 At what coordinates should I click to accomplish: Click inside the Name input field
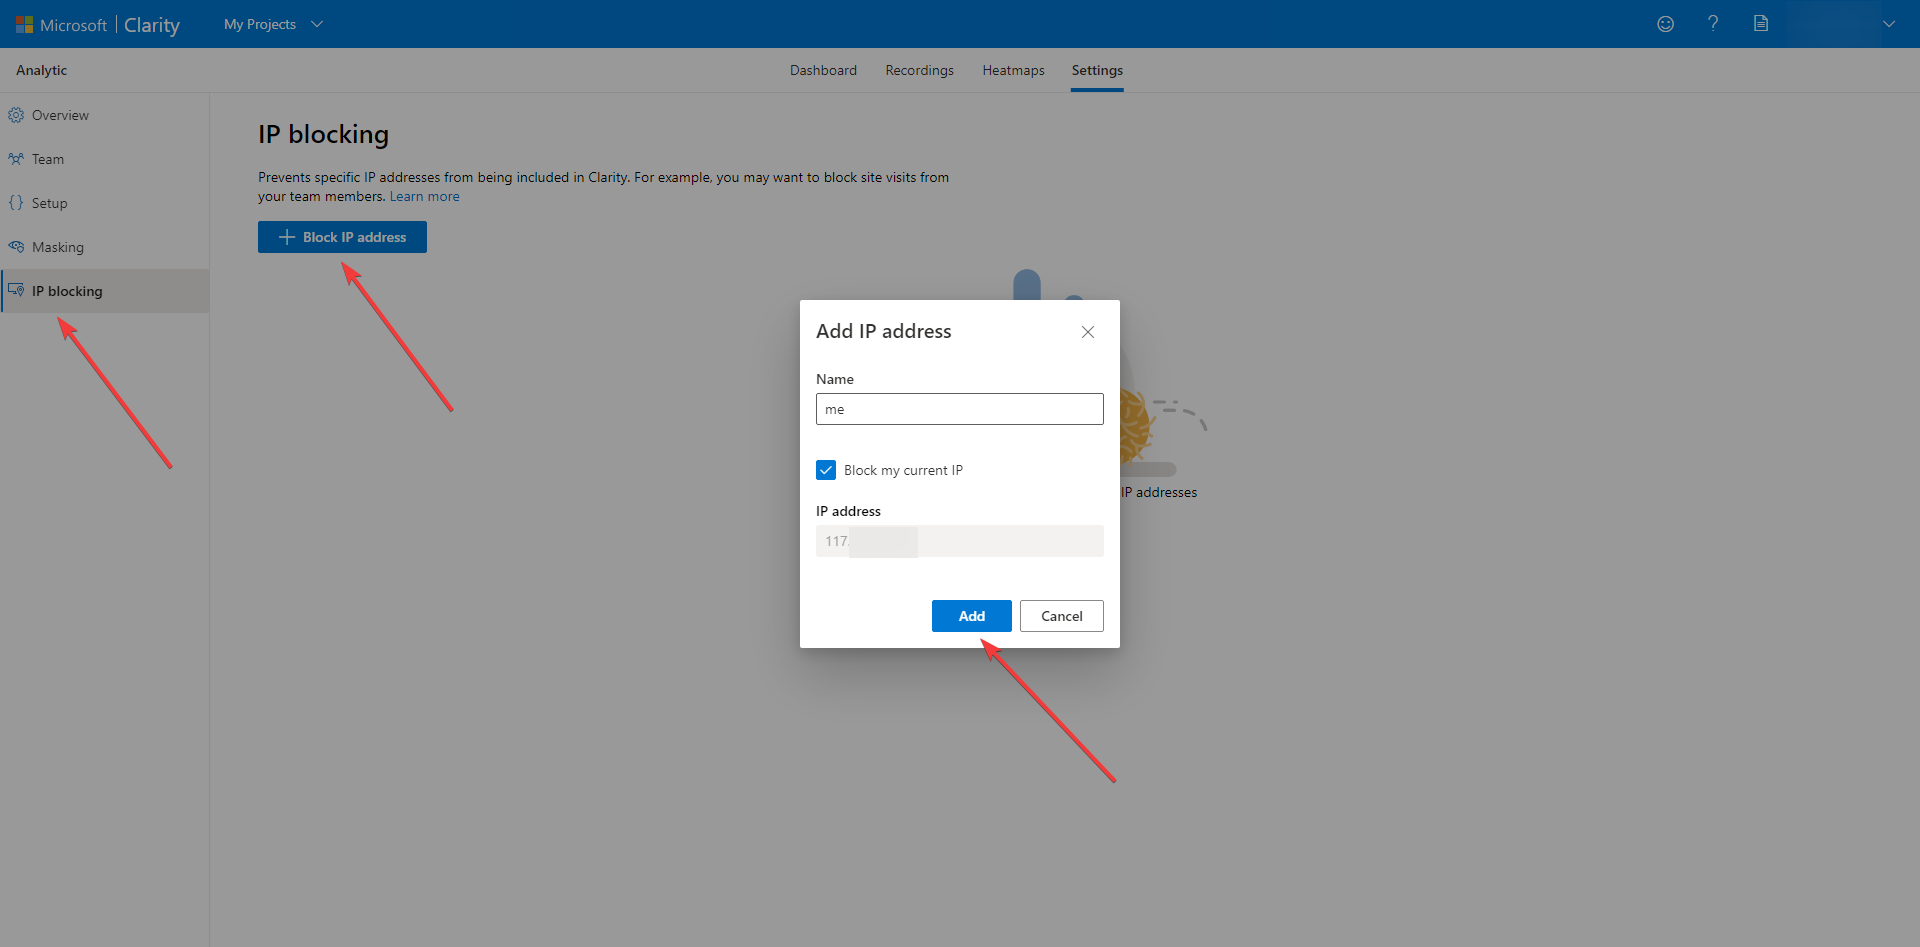(x=959, y=409)
